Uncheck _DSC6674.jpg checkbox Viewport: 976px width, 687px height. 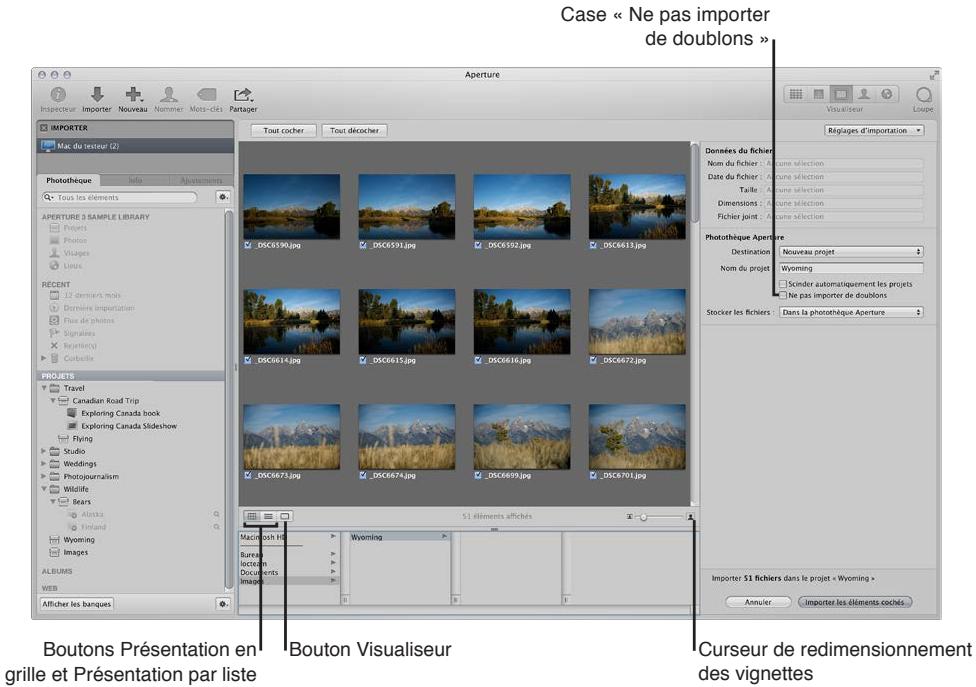point(363,475)
